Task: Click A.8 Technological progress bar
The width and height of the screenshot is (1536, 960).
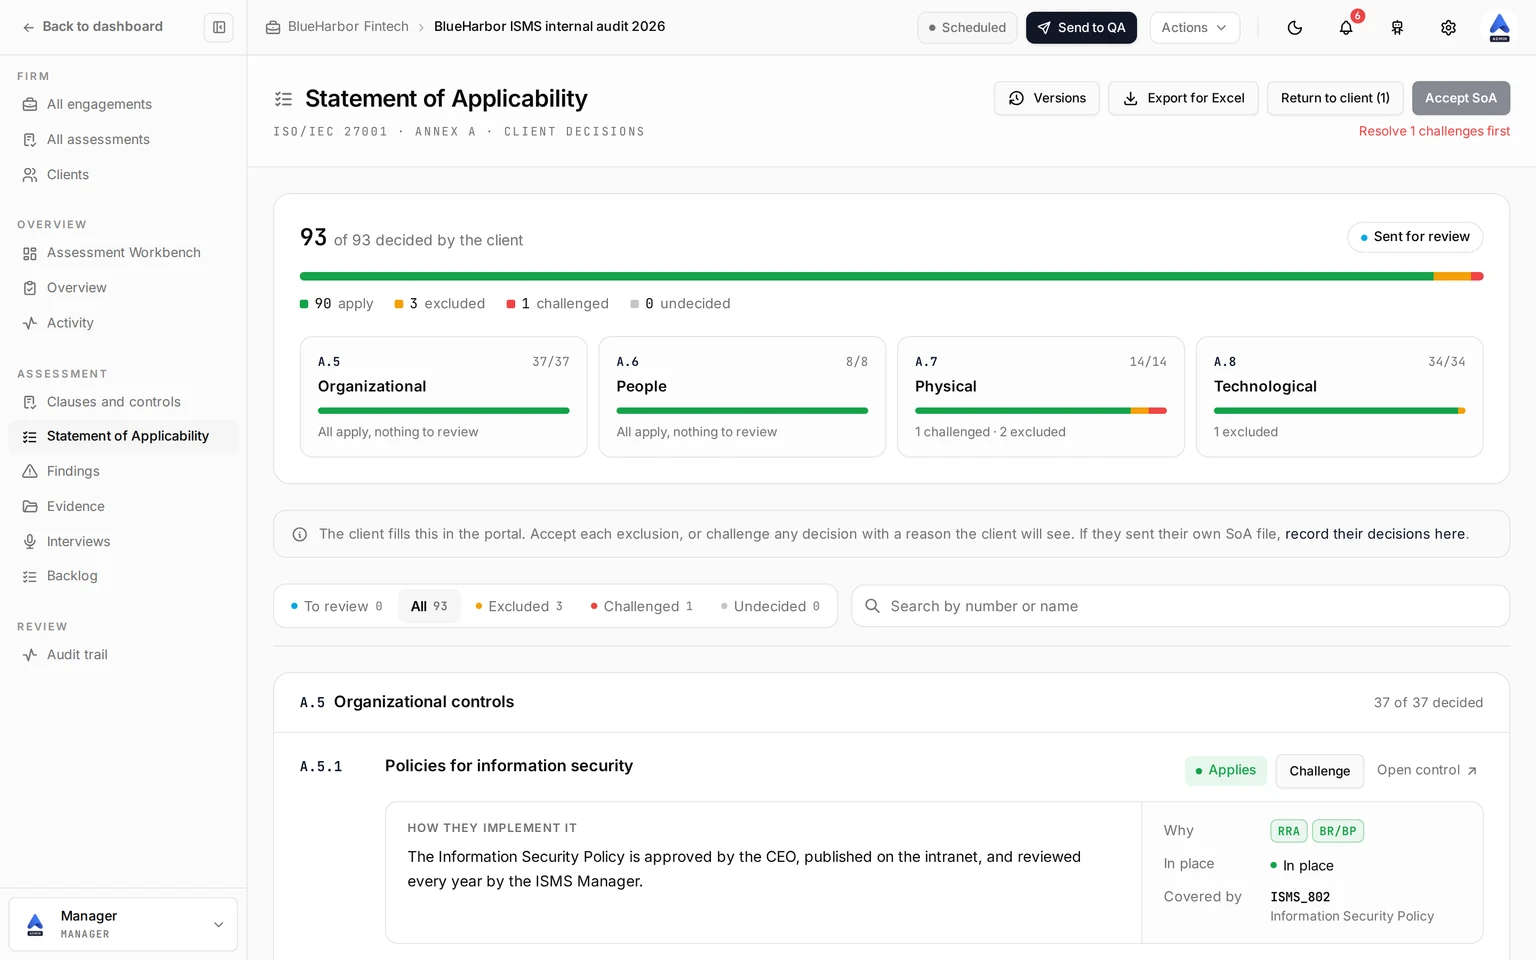Action: pyautogui.click(x=1339, y=411)
